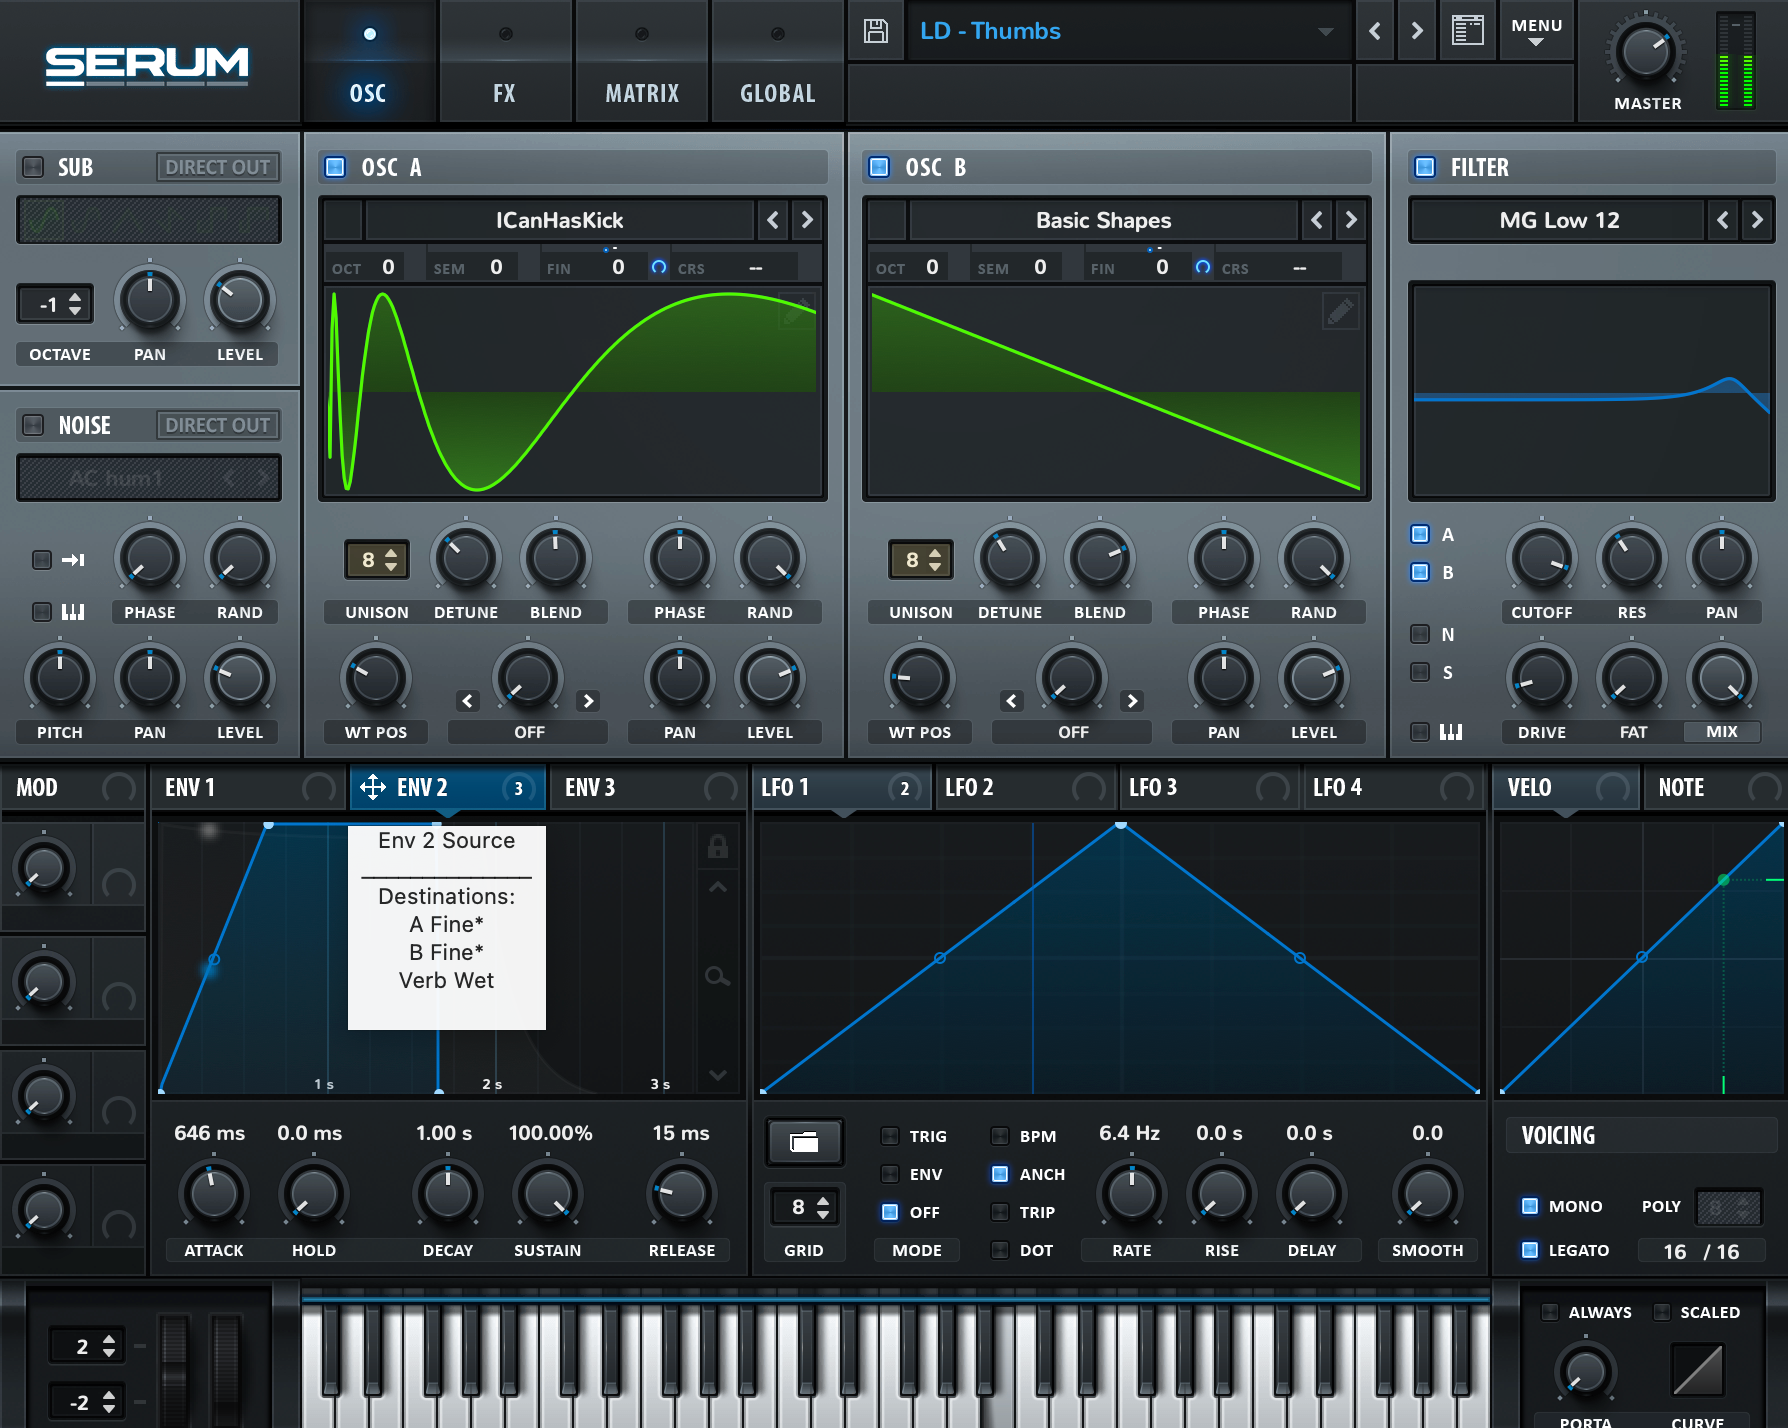1788x1428 pixels.
Task: Click SUB DIRECT OUT button
Action: [x=218, y=167]
